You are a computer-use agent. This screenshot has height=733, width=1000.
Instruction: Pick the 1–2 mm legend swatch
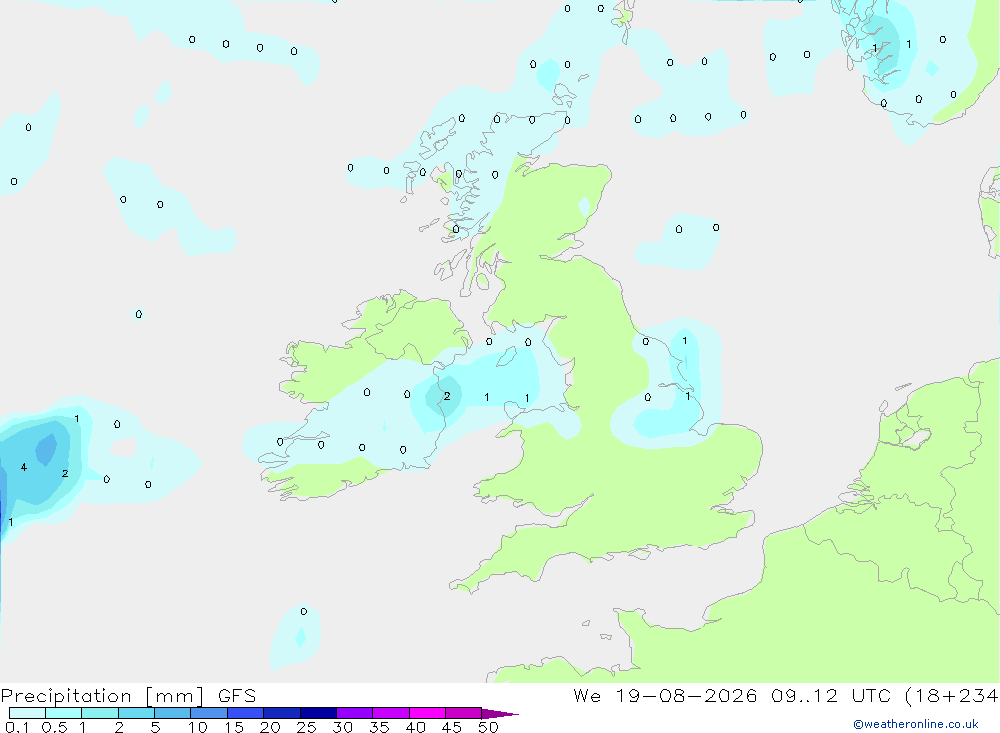coord(99,713)
